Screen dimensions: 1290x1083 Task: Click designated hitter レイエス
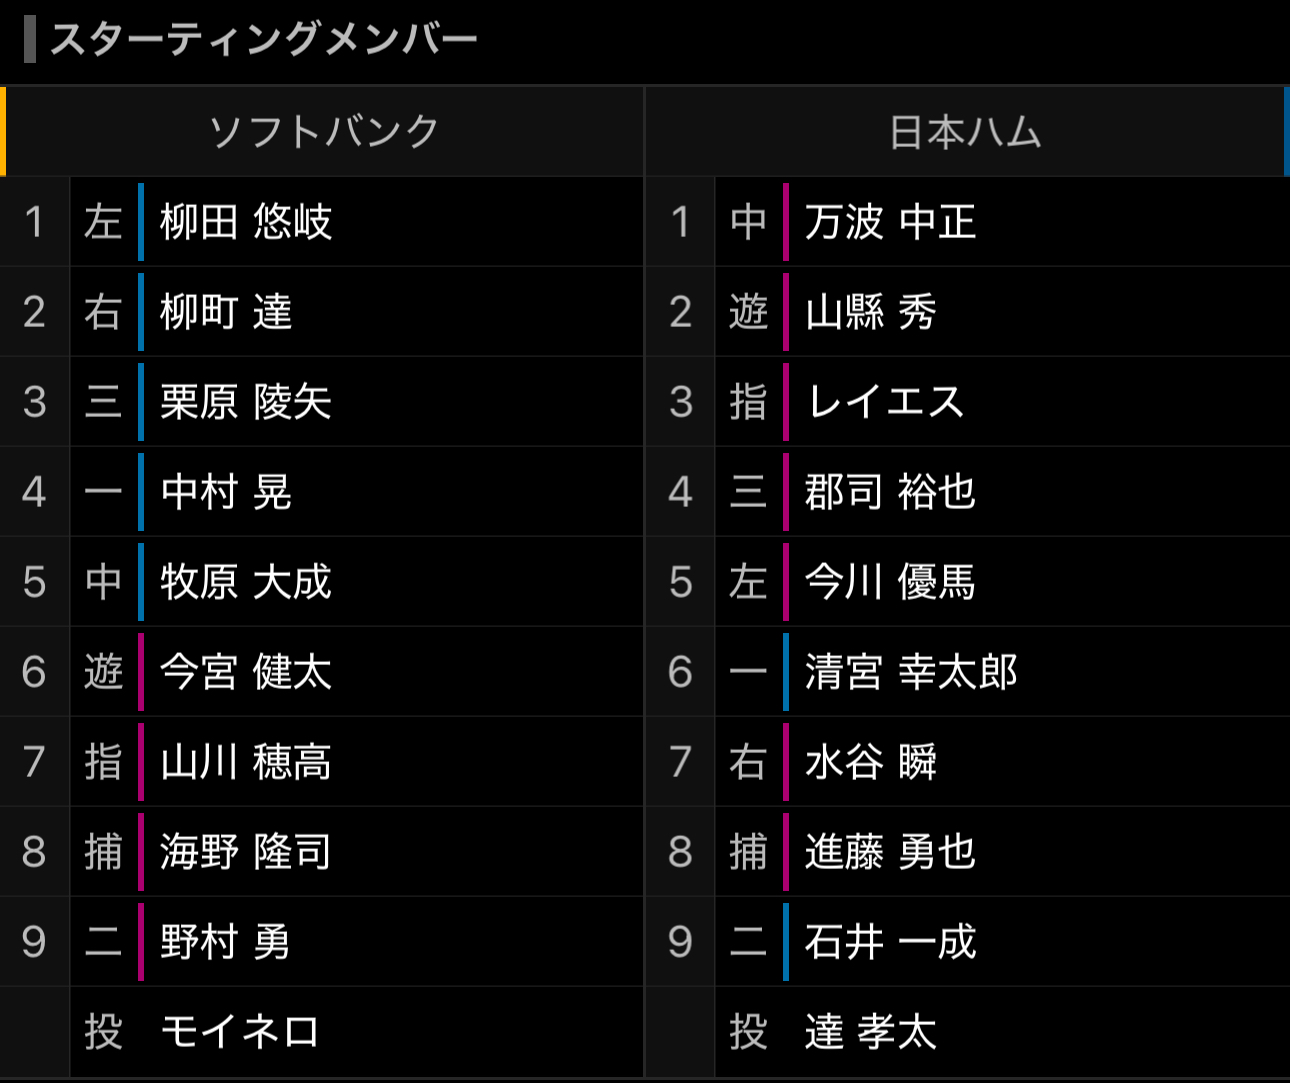tap(886, 402)
